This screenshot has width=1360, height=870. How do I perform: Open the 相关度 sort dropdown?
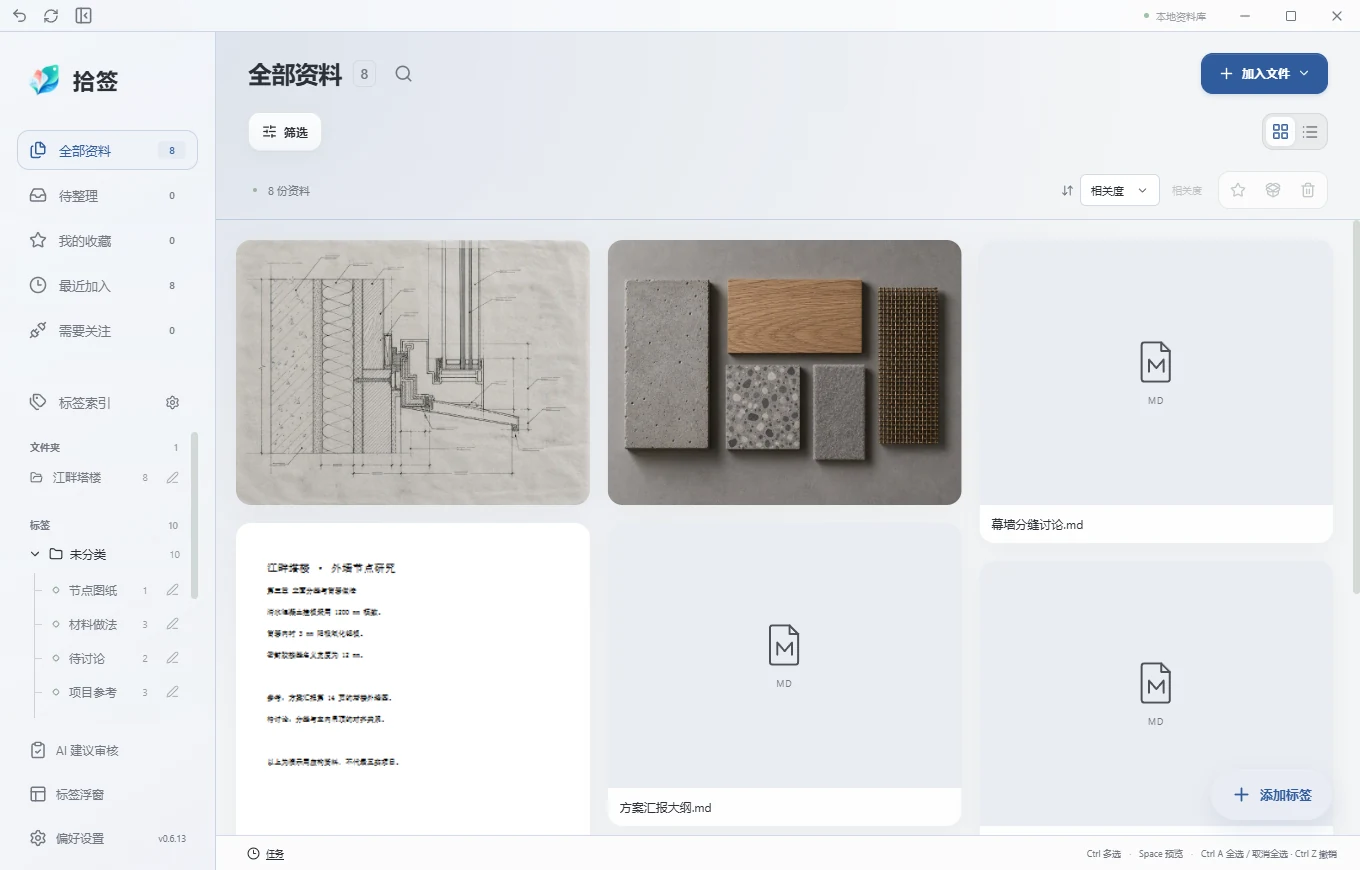pyautogui.click(x=1119, y=190)
